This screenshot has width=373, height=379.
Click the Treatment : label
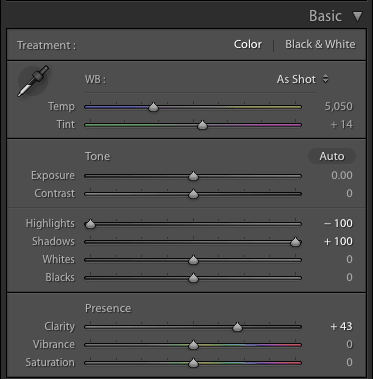pos(46,45)
